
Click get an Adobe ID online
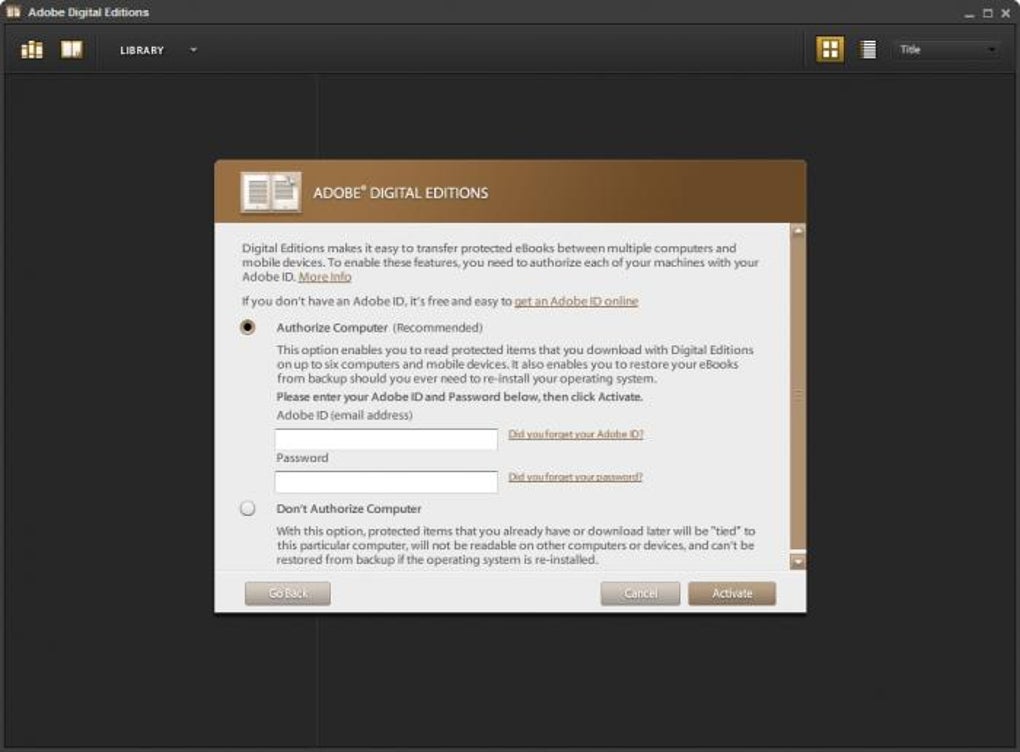(x=575, y=300)
